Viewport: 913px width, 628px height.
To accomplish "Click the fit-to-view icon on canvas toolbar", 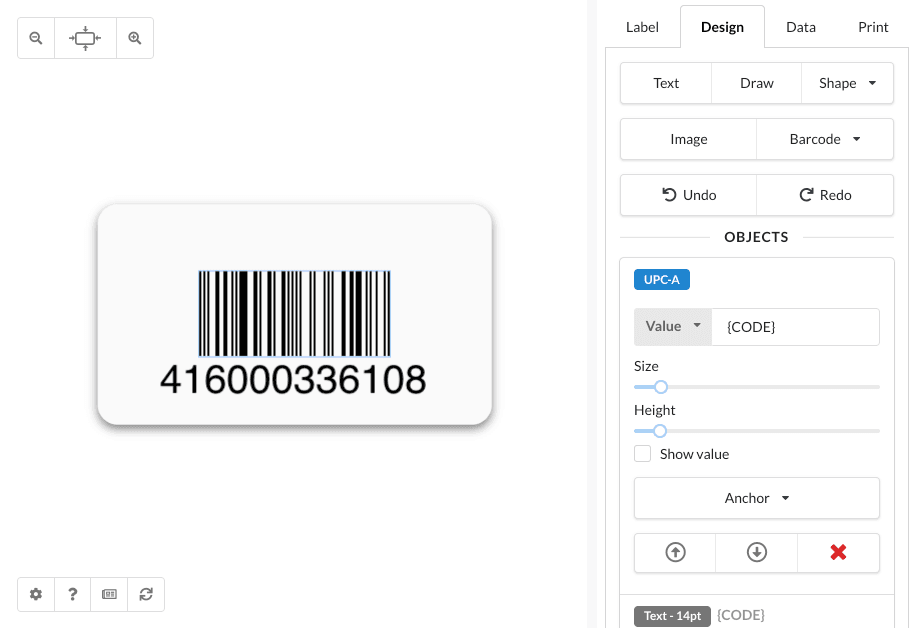I will [x=85, y=37].
